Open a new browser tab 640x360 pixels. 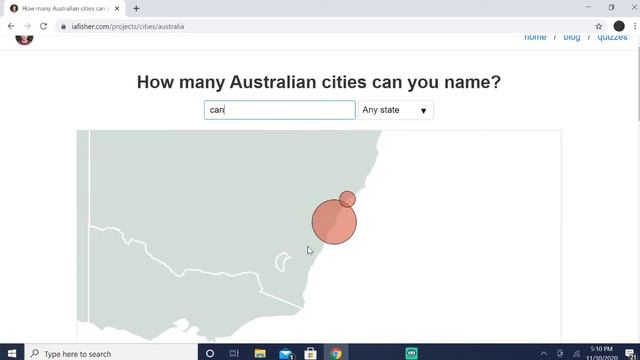click(136, 8)
